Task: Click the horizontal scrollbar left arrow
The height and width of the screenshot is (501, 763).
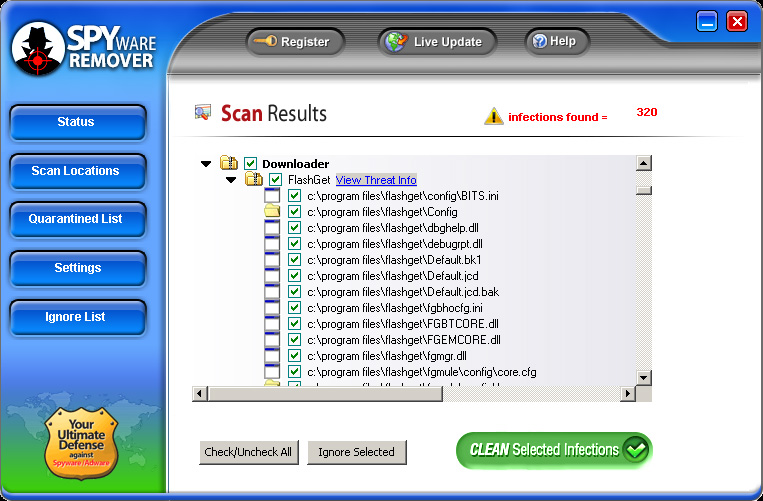Action: [x=200, y=393]
